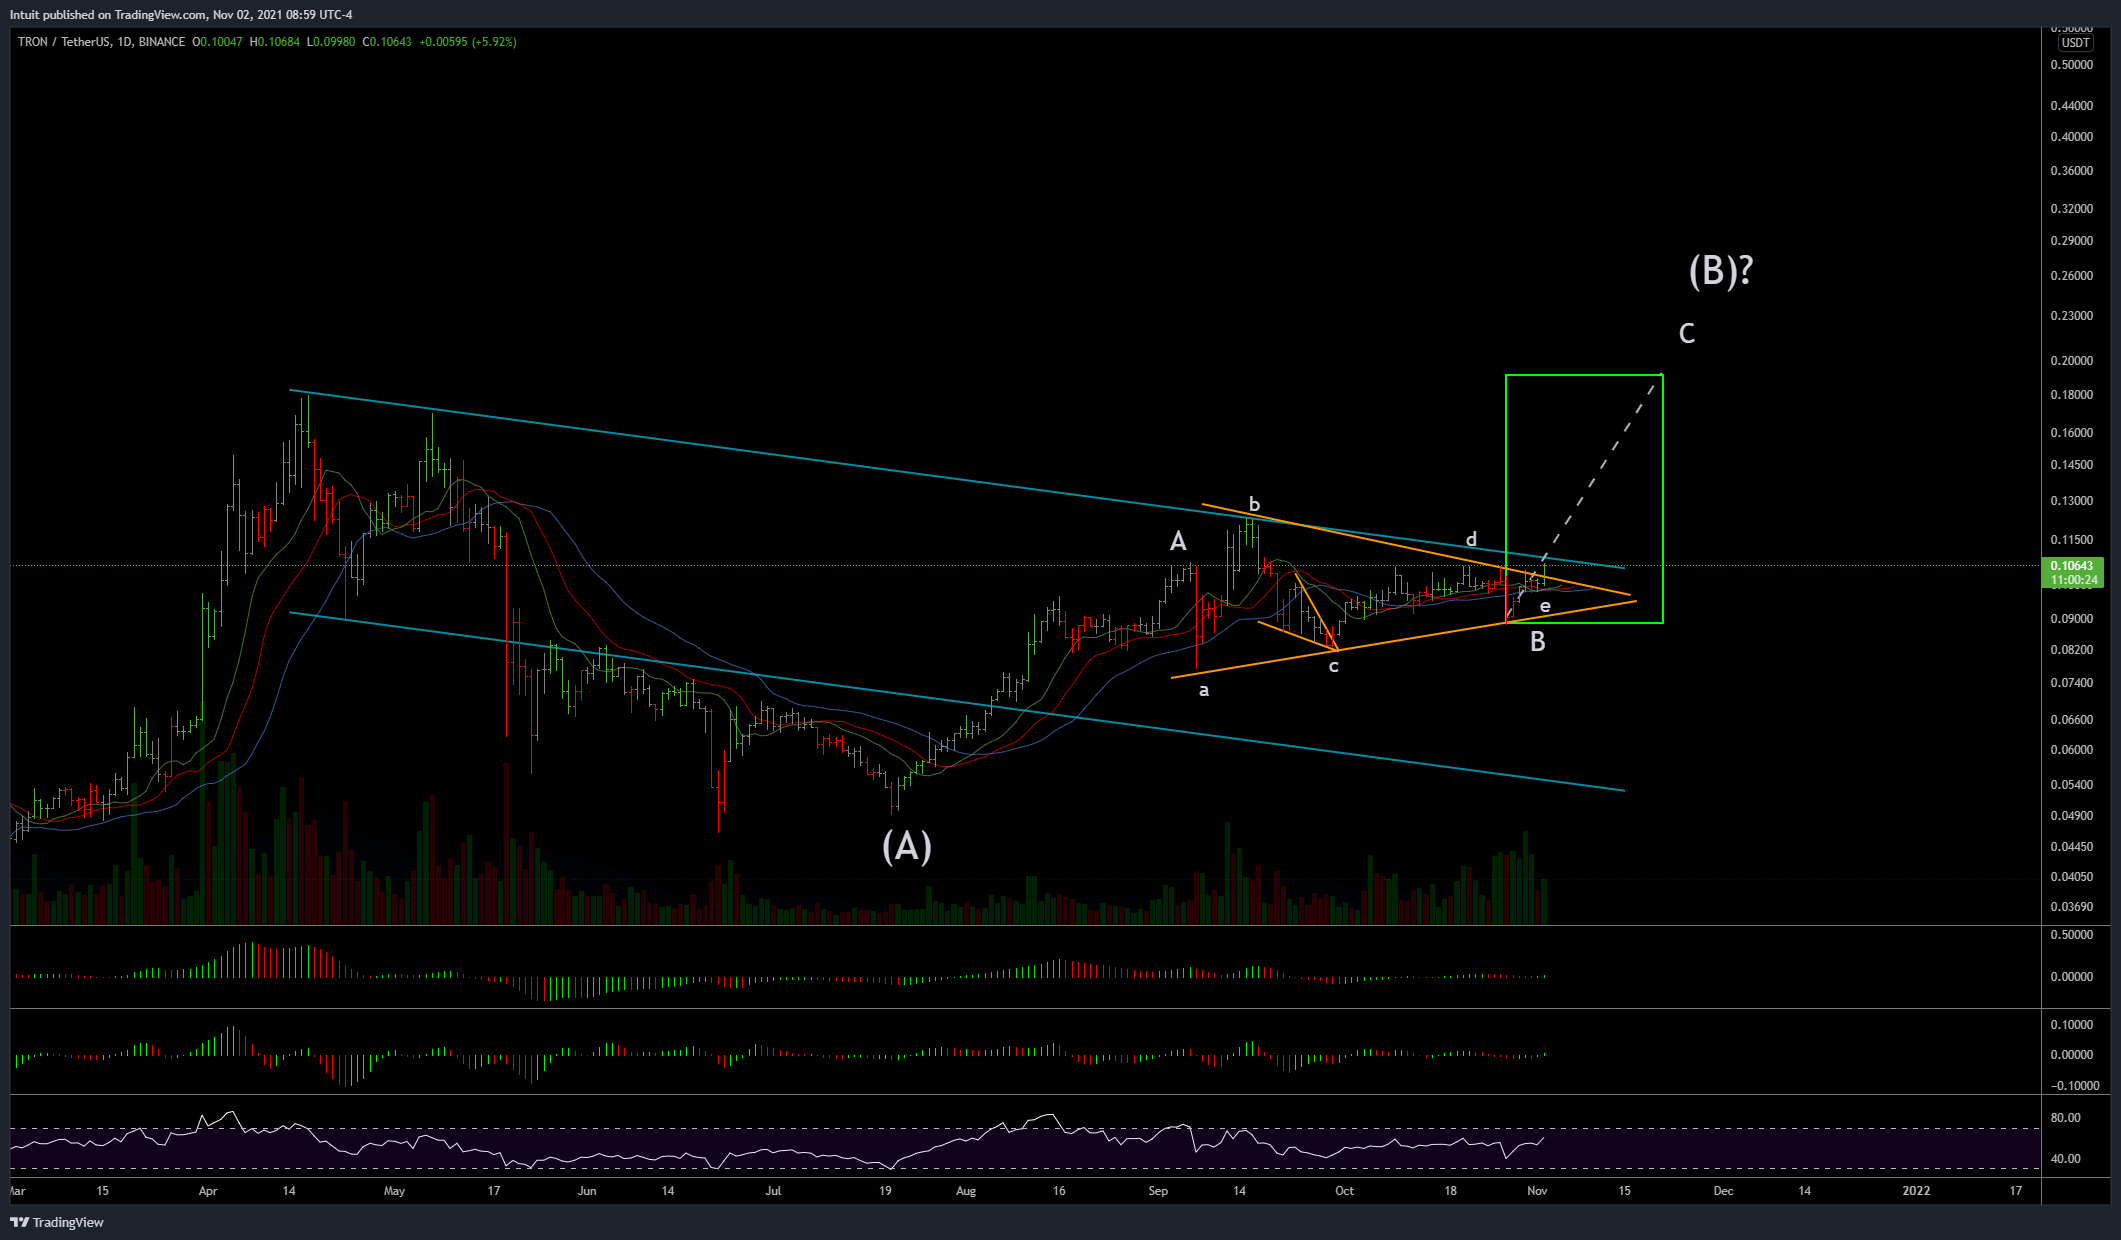Image resolution: width=2121 pixels, height=1240 pixels.
Task: Select the capital A wave label
Action: 1178,541
